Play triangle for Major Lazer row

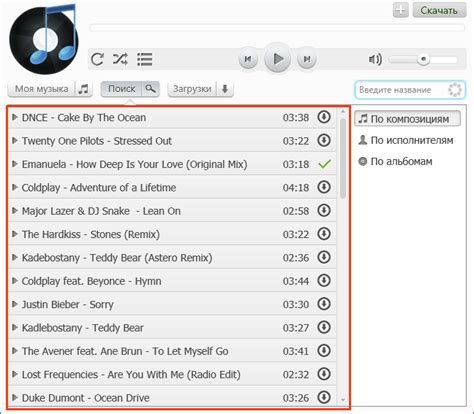[15, 210]
